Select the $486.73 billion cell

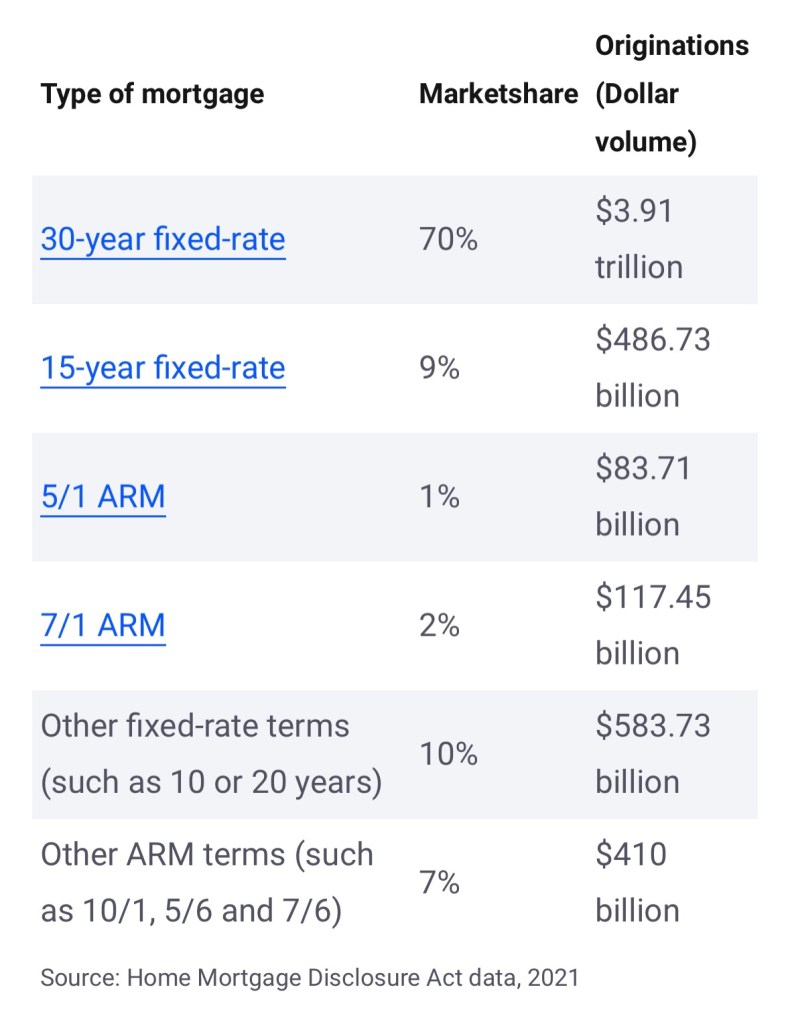tap(652, 368)
